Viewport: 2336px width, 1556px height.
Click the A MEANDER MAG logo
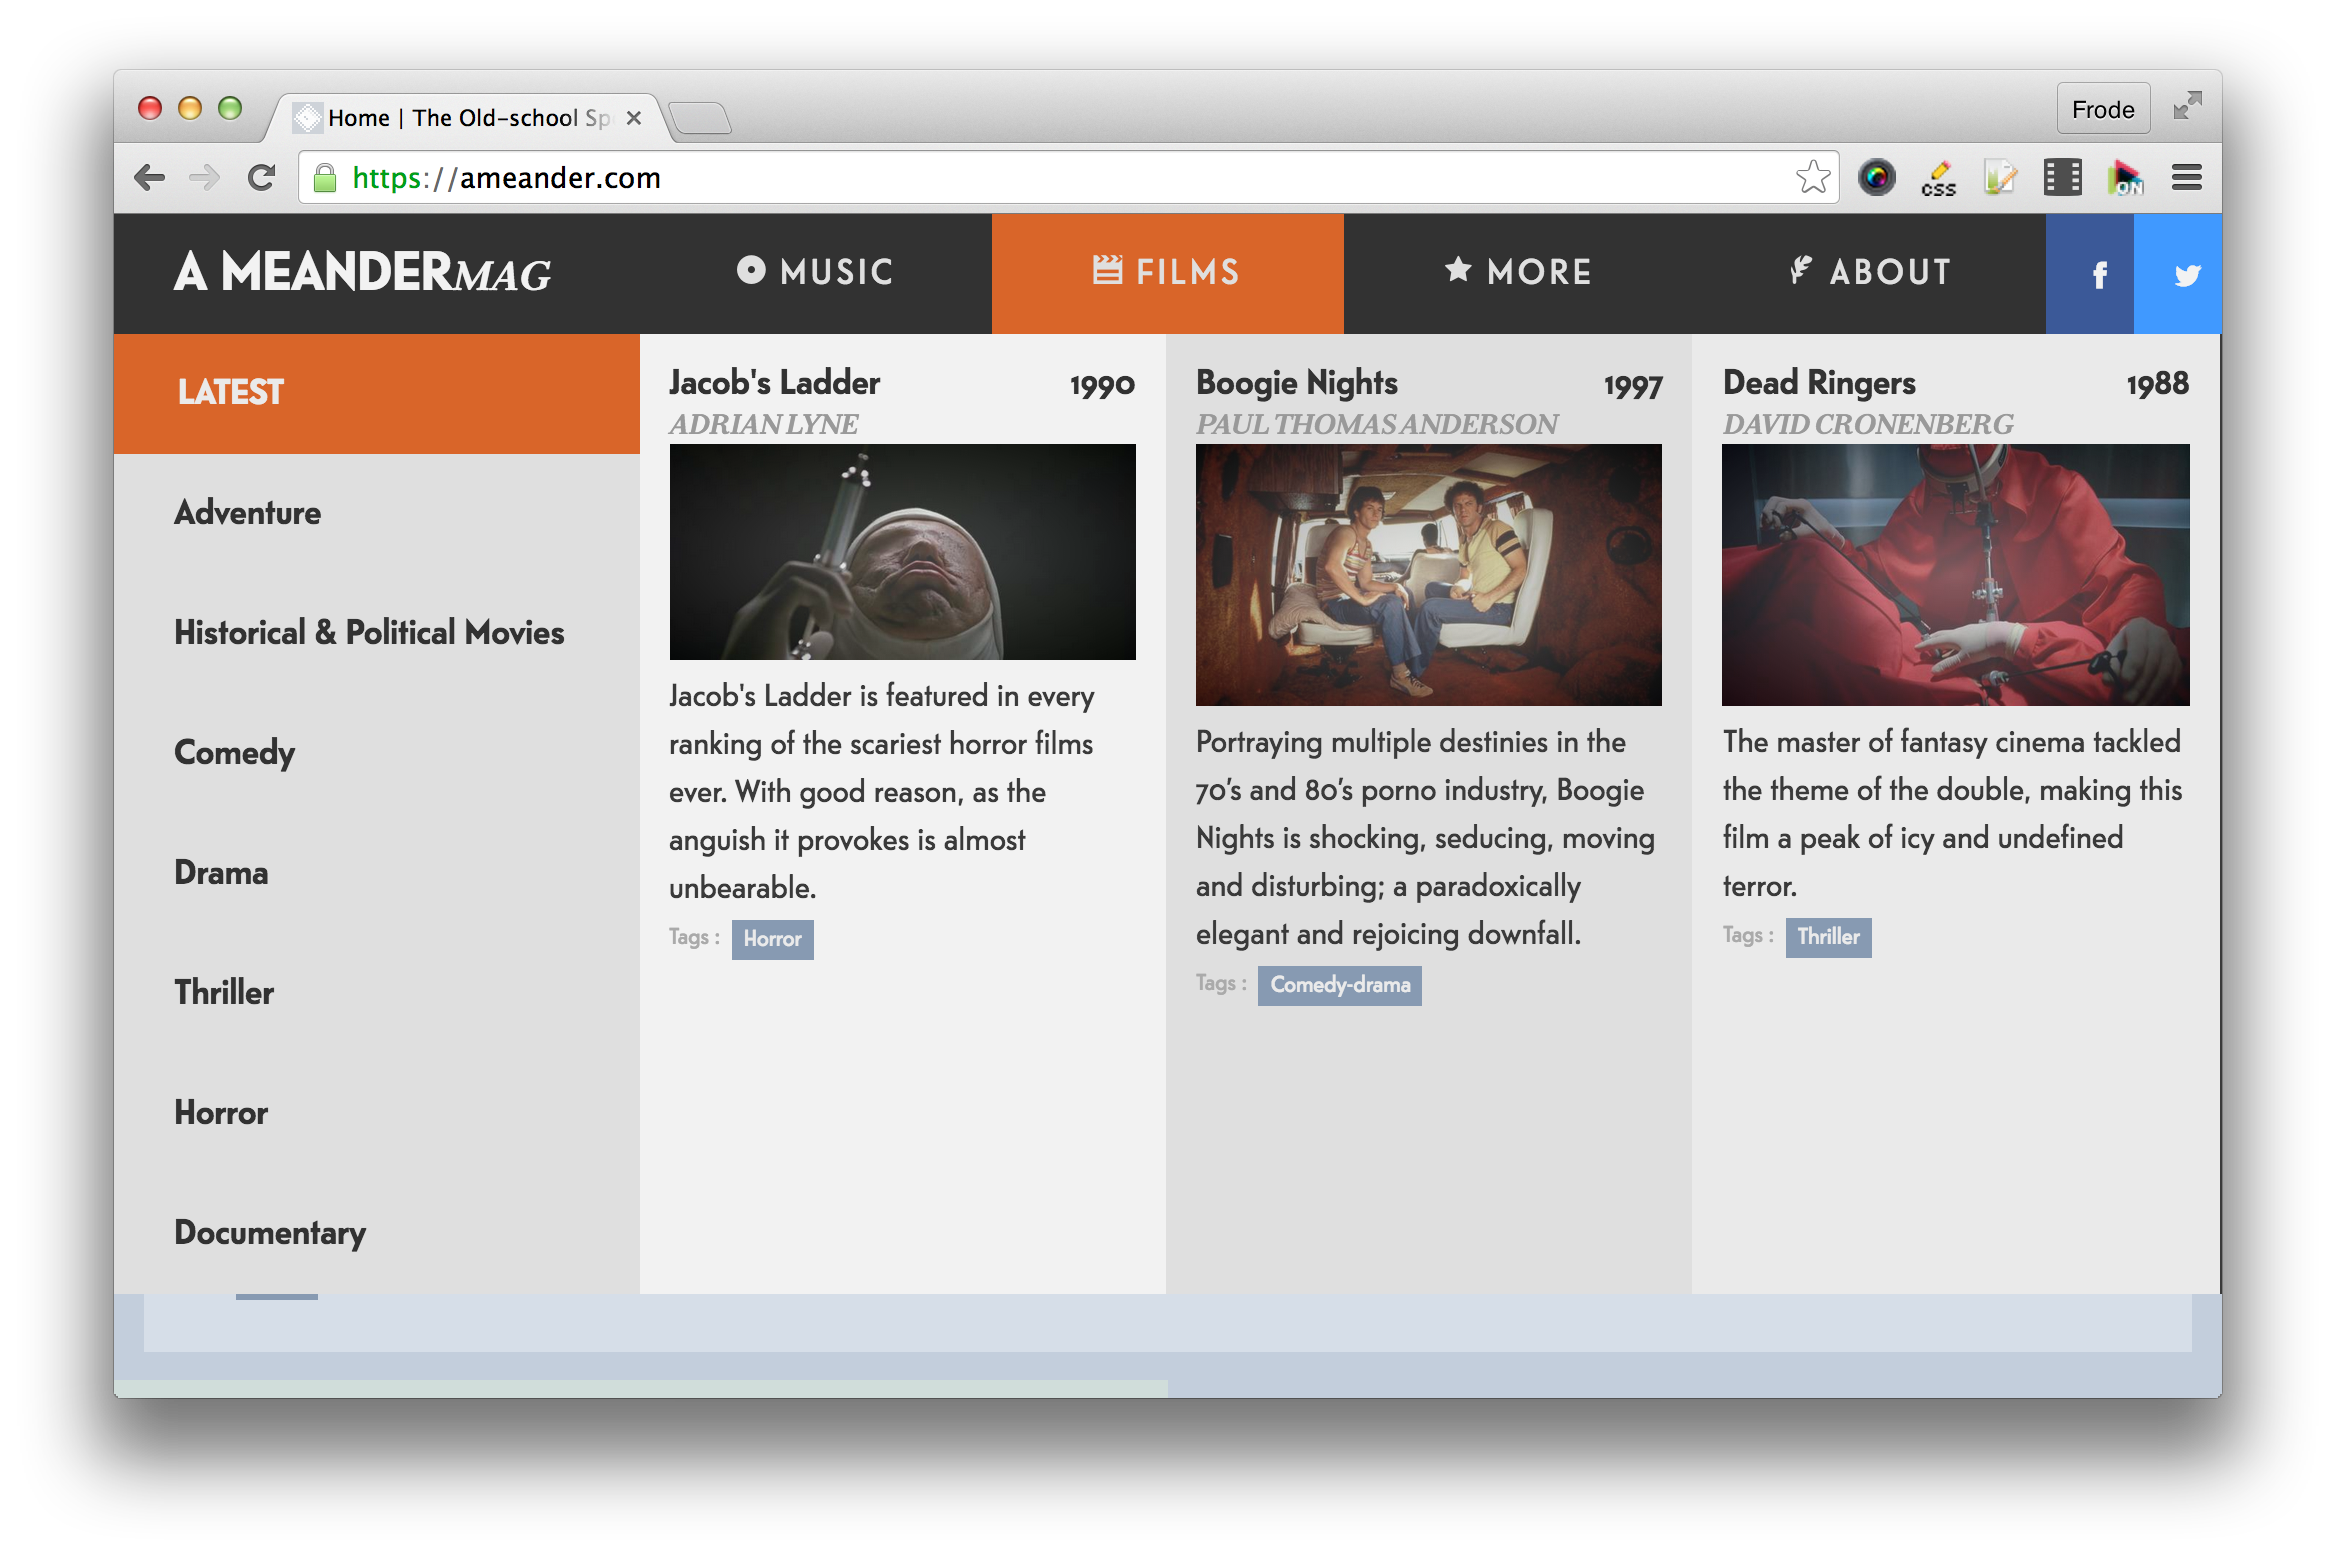362,272
